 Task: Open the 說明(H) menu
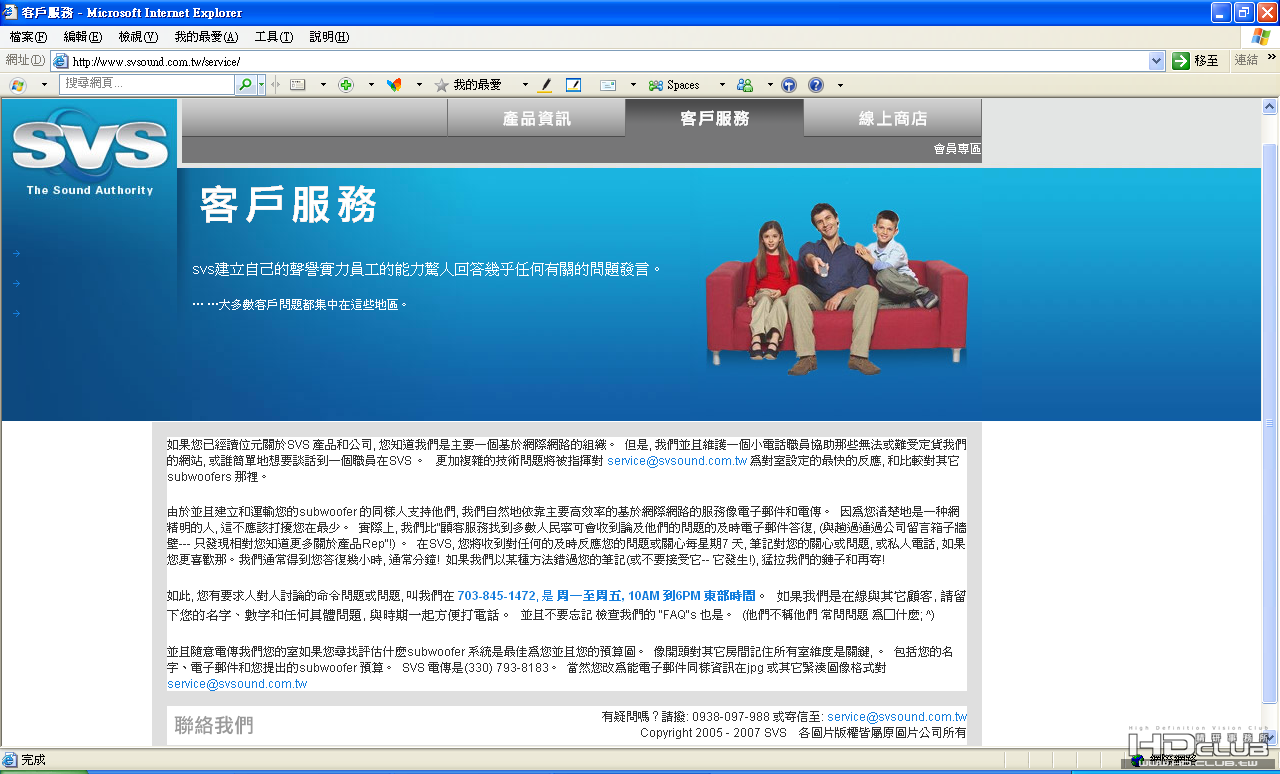click(x=329, y=37)
